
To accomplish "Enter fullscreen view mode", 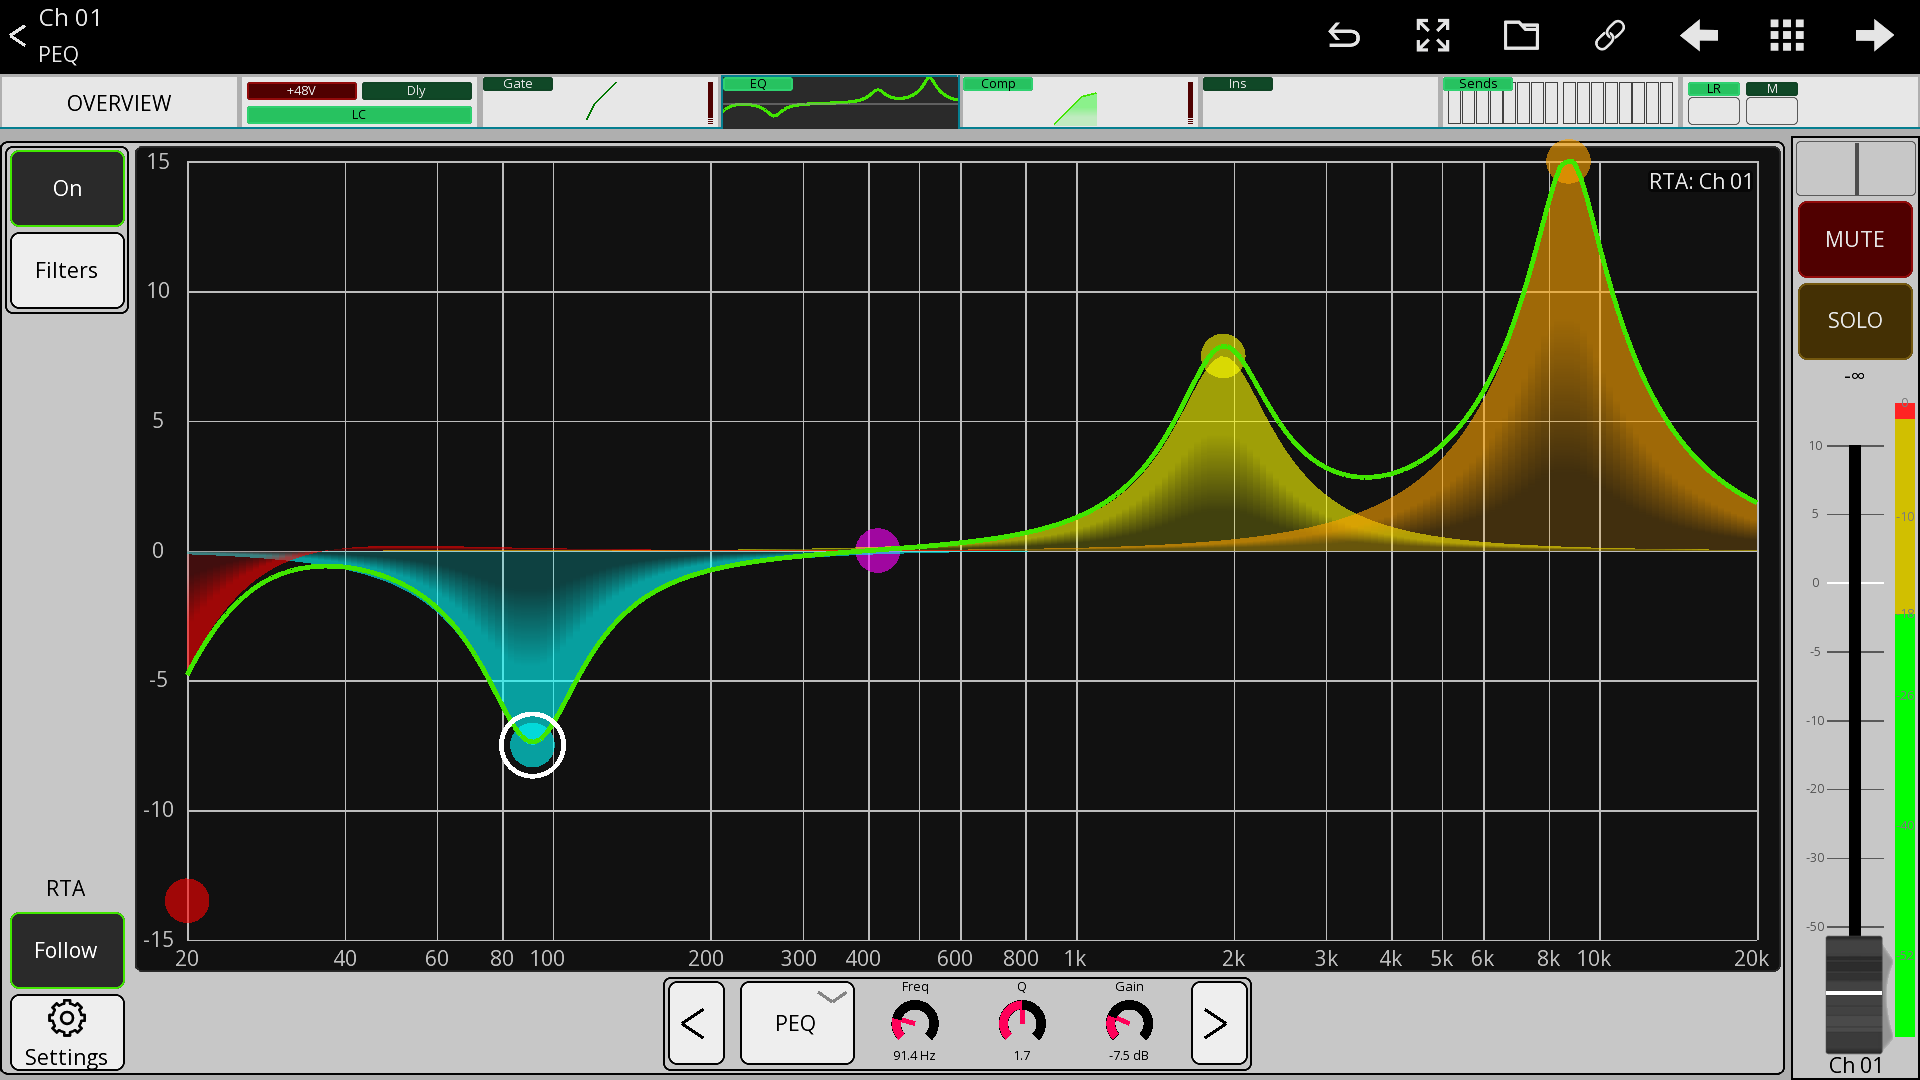I will click(1432, 36).
